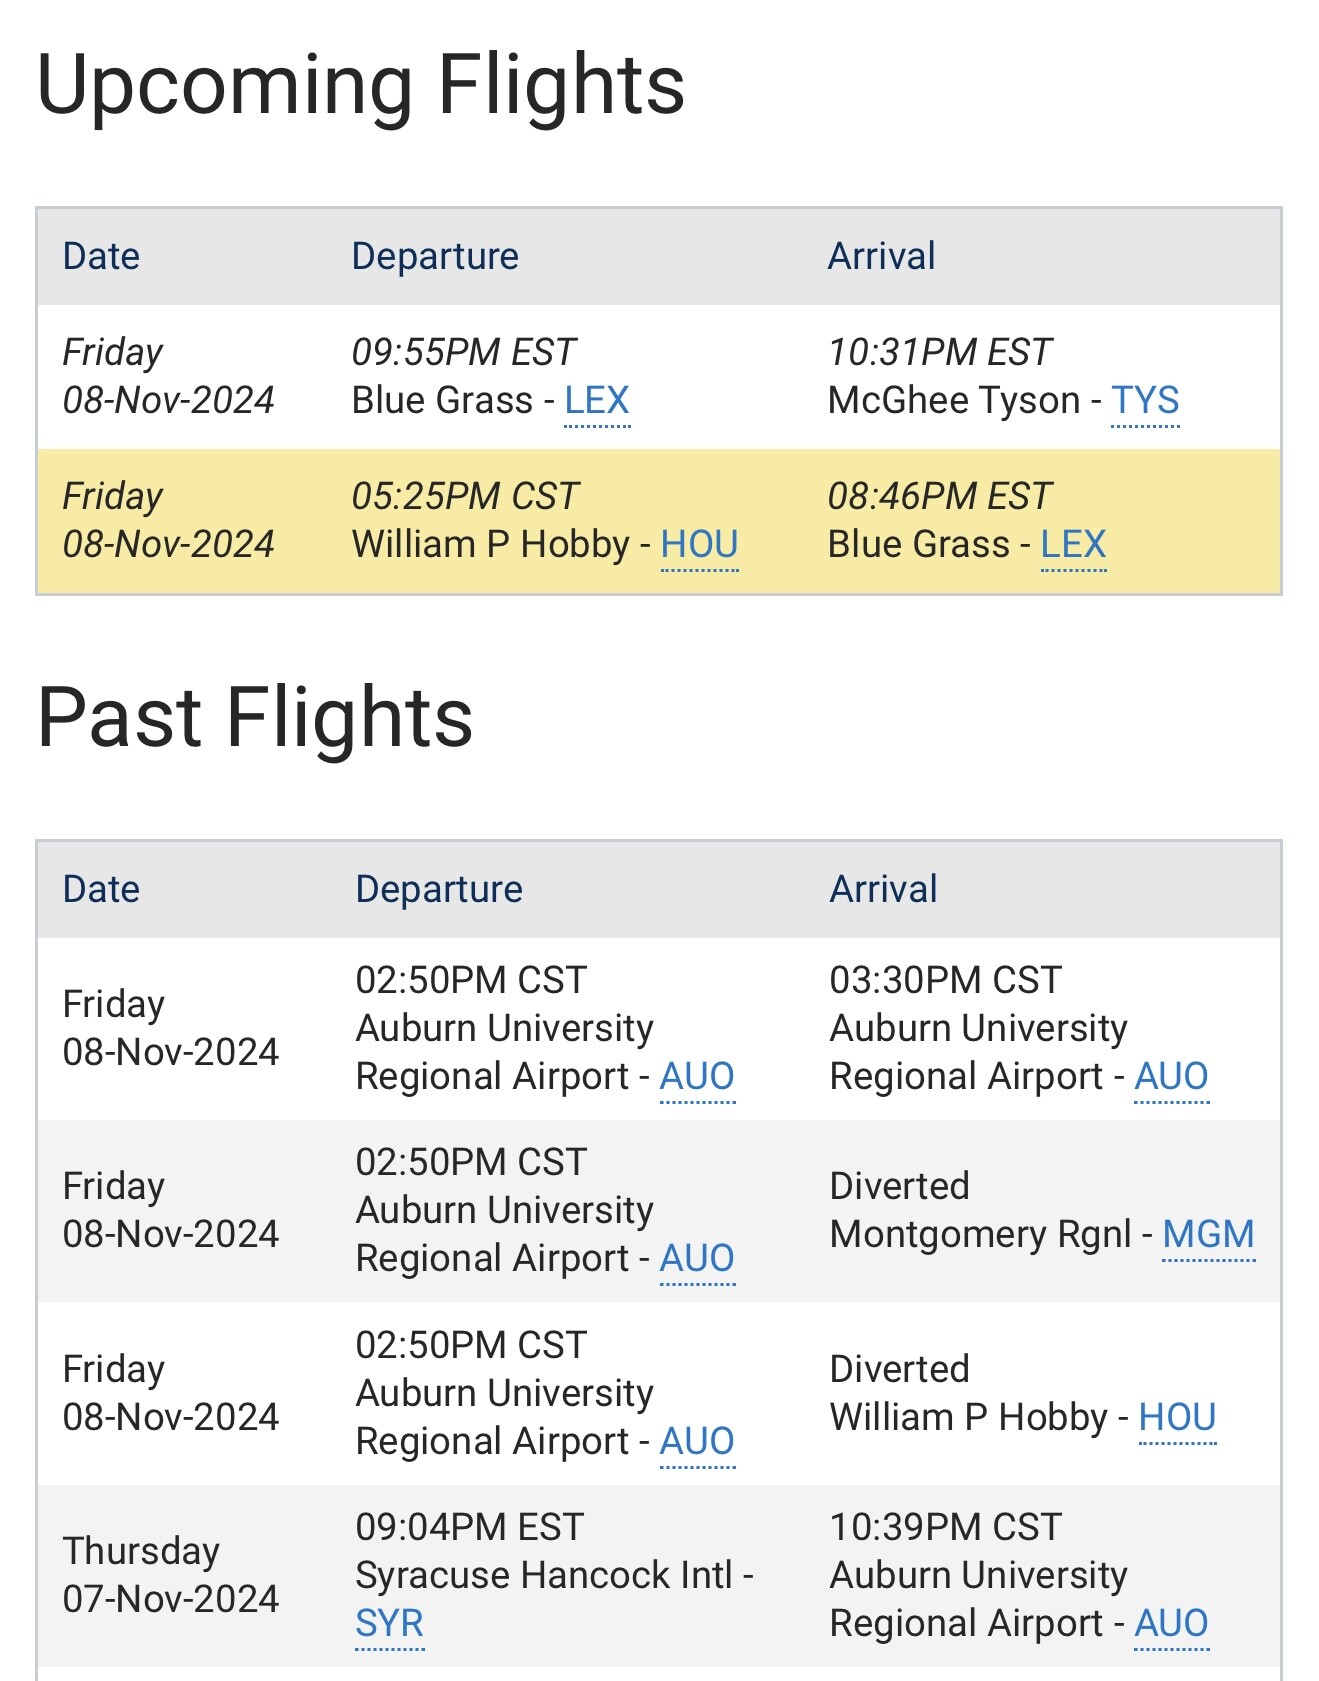Open LEX link in highlighted flight arrival
Viewport: 1319px width, 1681px height.
(x=1073, y=545)
